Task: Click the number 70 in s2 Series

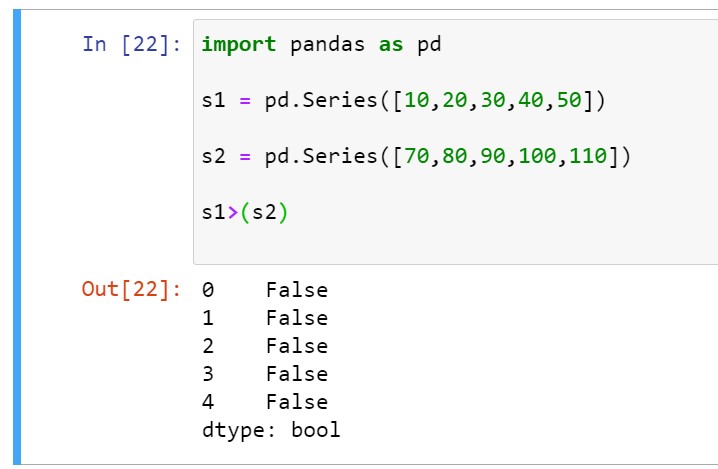Action: coord(415,157)
